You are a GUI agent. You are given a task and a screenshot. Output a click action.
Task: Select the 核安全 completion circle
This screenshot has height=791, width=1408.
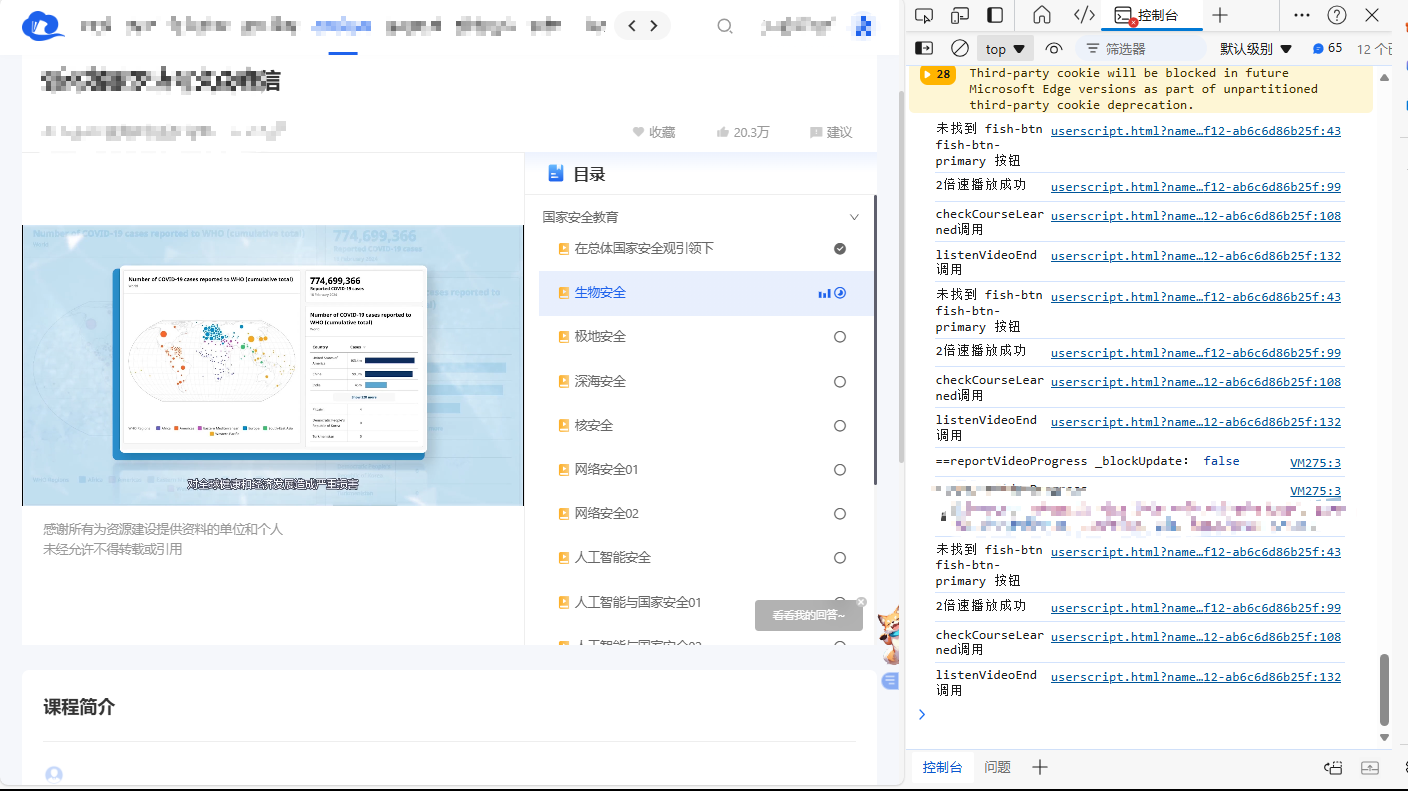pyautogui.click(x=840, y=426)
